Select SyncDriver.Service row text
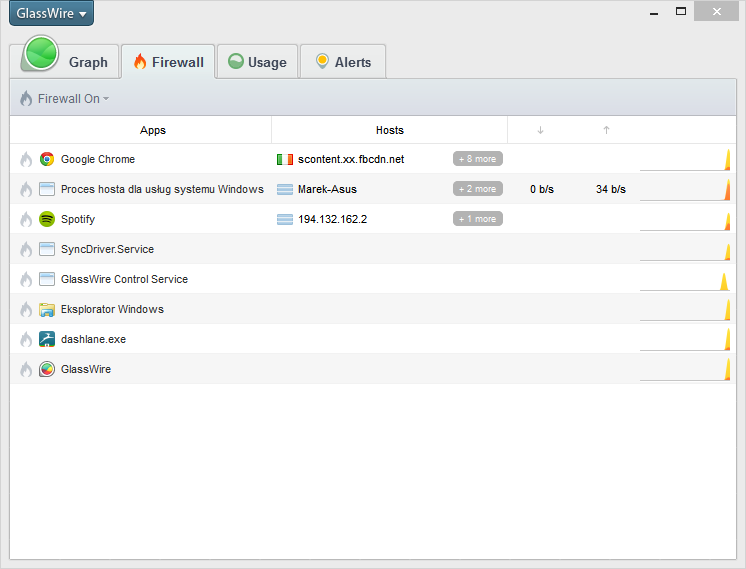This screenshot has height=569, width=746. click(x=107, y=249)
